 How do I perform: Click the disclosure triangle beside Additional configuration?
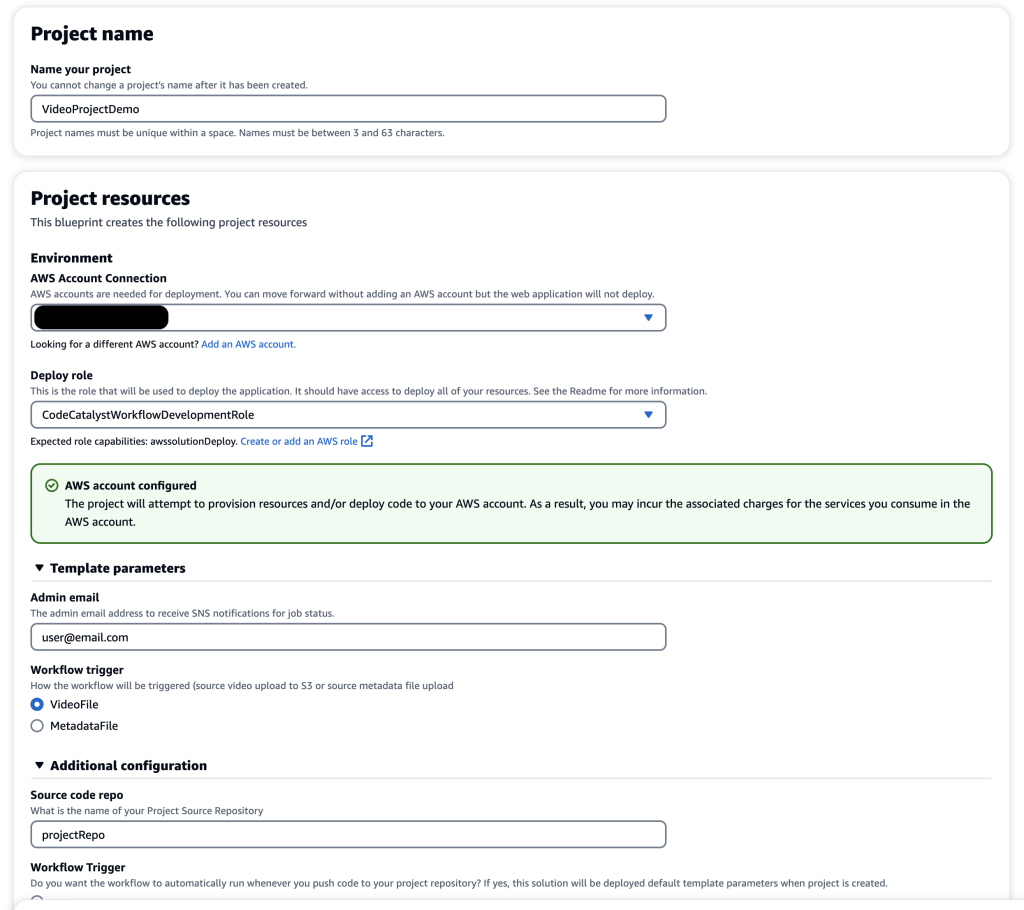40,765
